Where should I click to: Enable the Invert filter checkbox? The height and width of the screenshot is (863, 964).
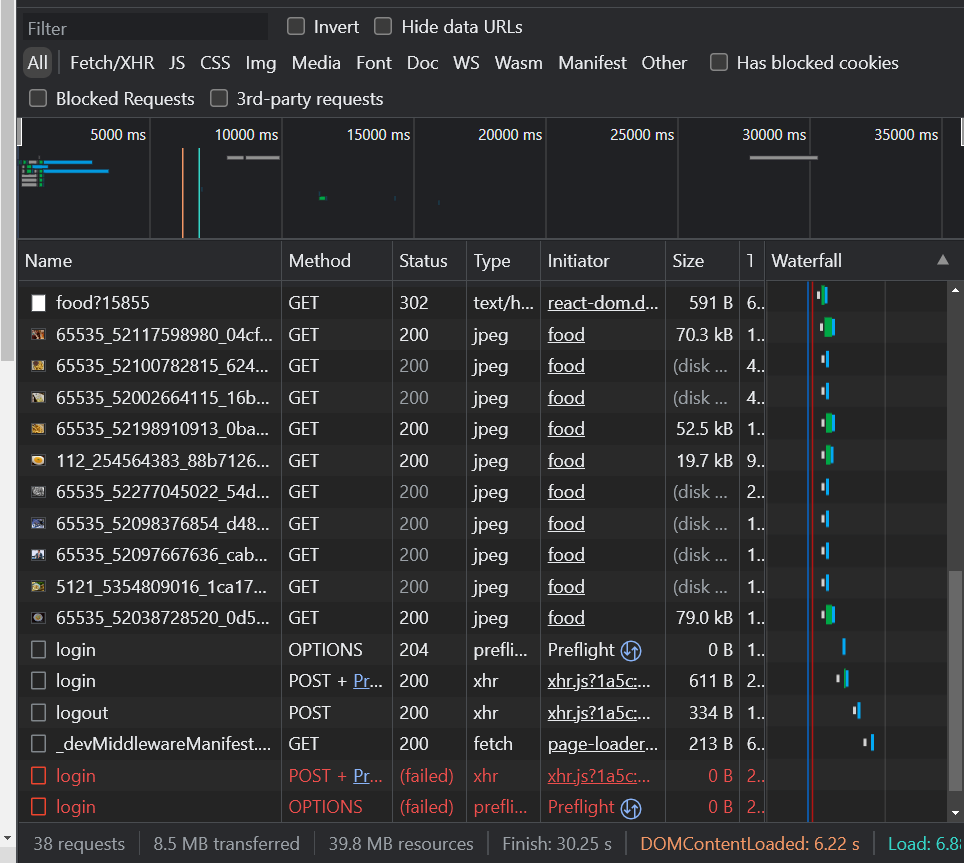[295, 26]
